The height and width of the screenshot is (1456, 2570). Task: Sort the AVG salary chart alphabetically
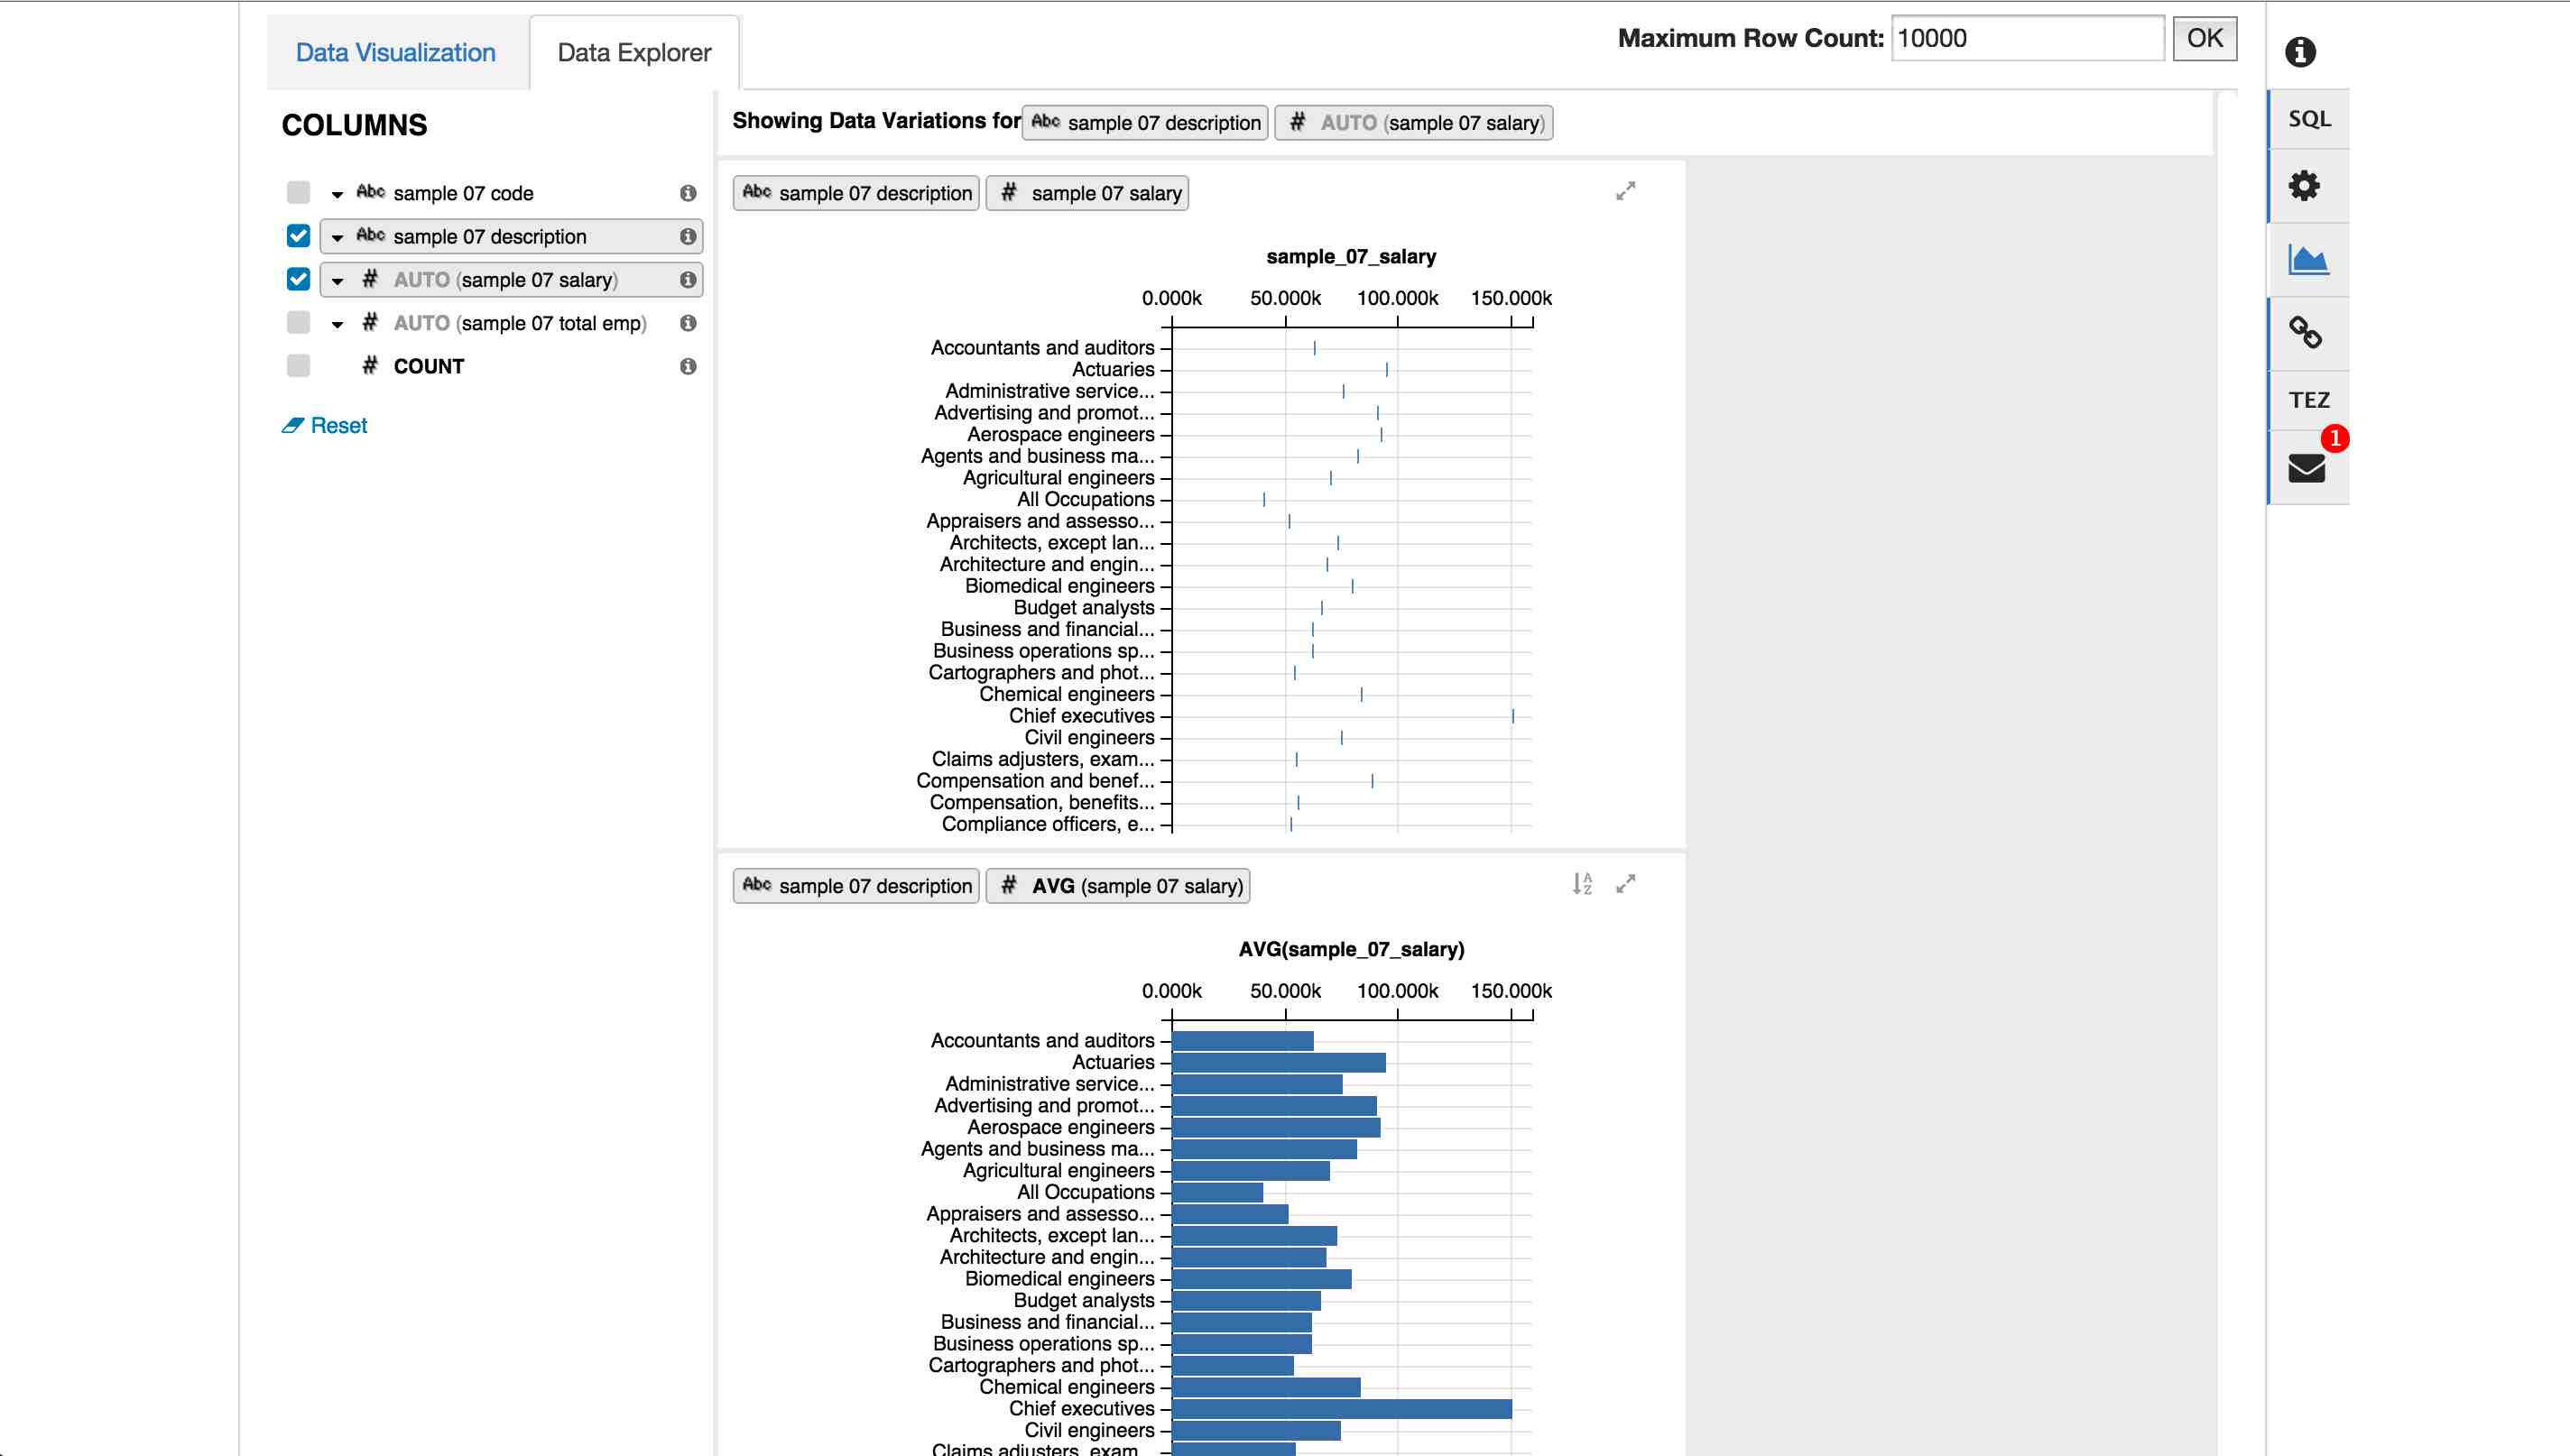(1583, 884)
